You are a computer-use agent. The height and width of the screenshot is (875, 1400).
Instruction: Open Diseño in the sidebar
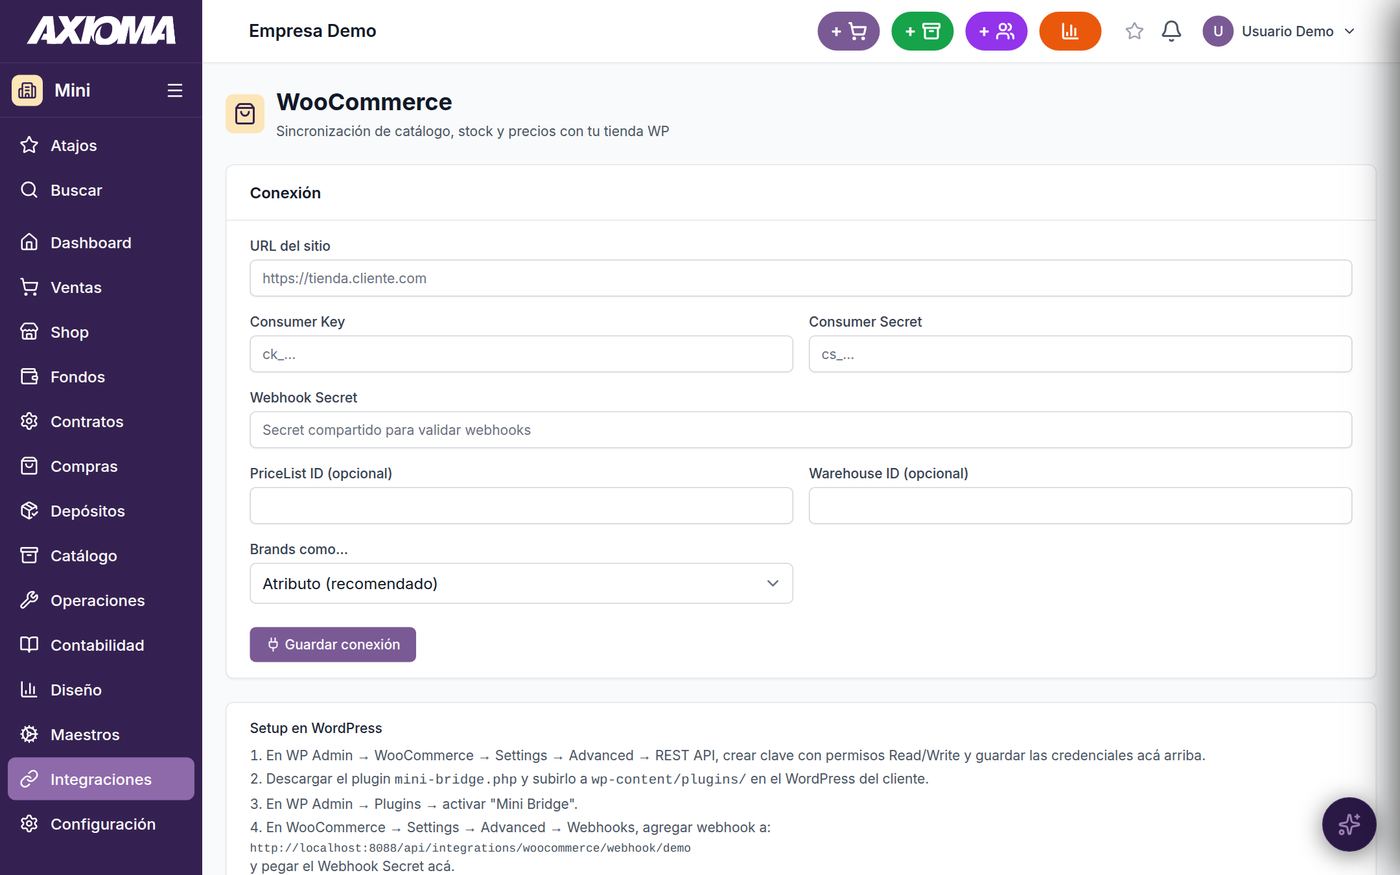[101, 689]
